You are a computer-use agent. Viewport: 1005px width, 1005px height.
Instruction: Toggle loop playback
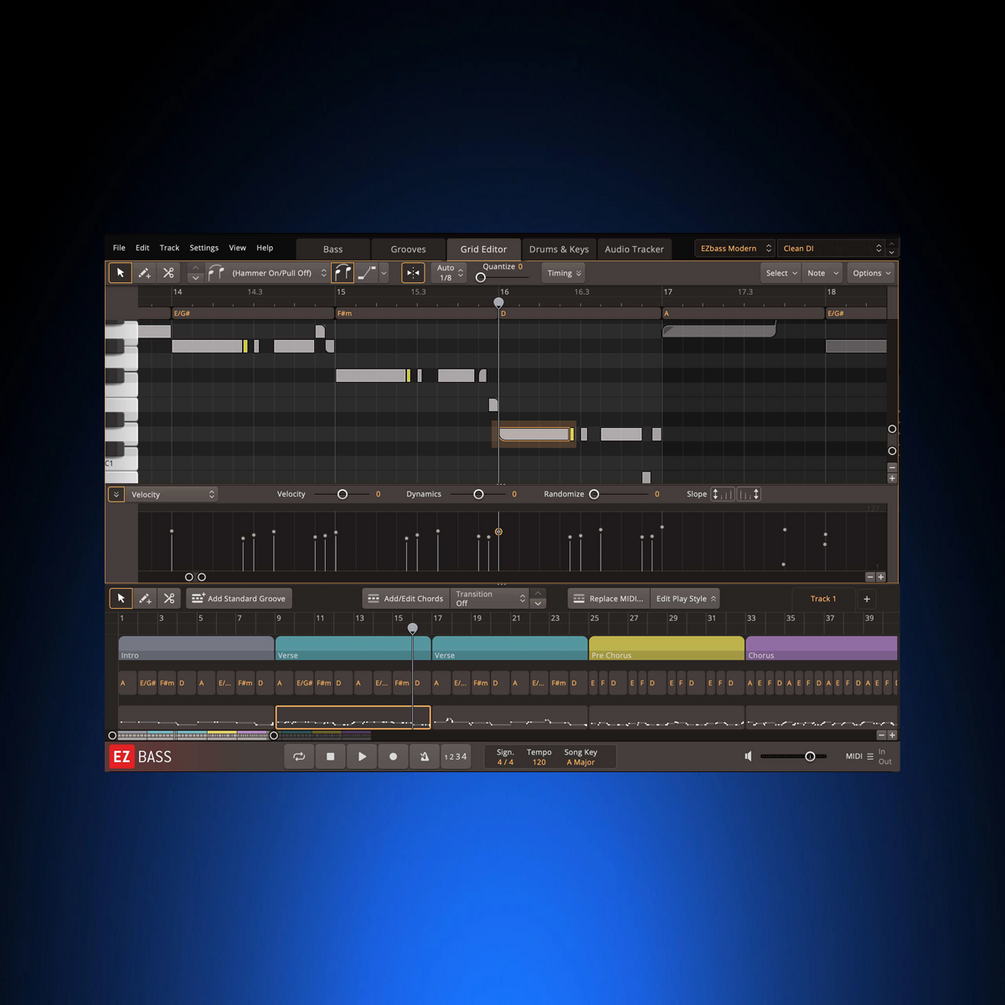click(x=299, y=756)
